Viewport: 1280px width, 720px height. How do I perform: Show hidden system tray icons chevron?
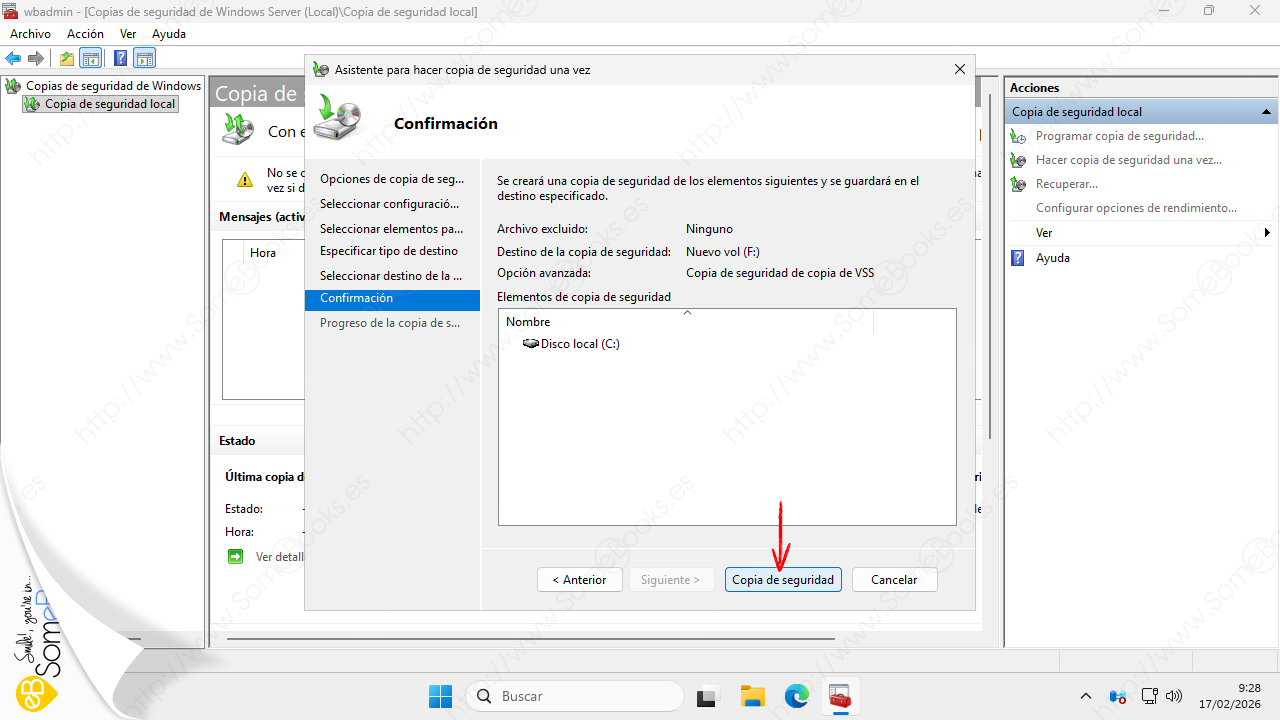(x=1086, y=696)
